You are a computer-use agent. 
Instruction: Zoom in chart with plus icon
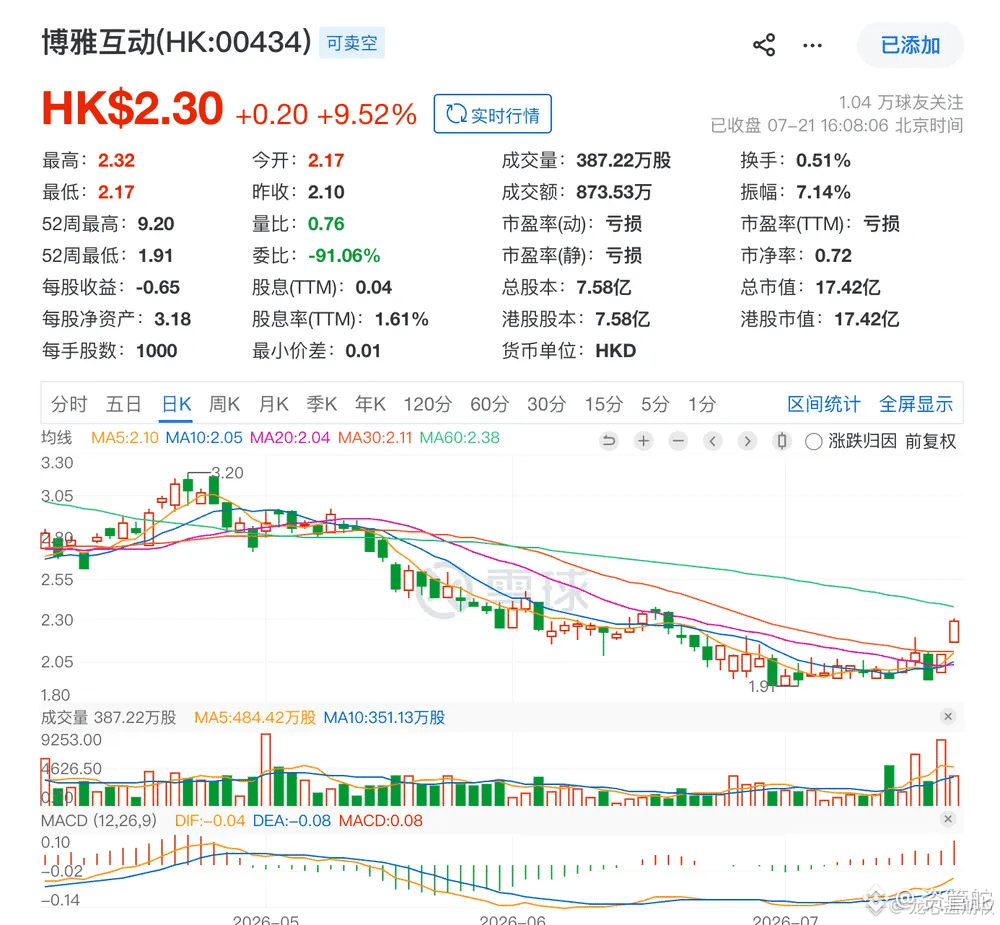pos(643,441)
